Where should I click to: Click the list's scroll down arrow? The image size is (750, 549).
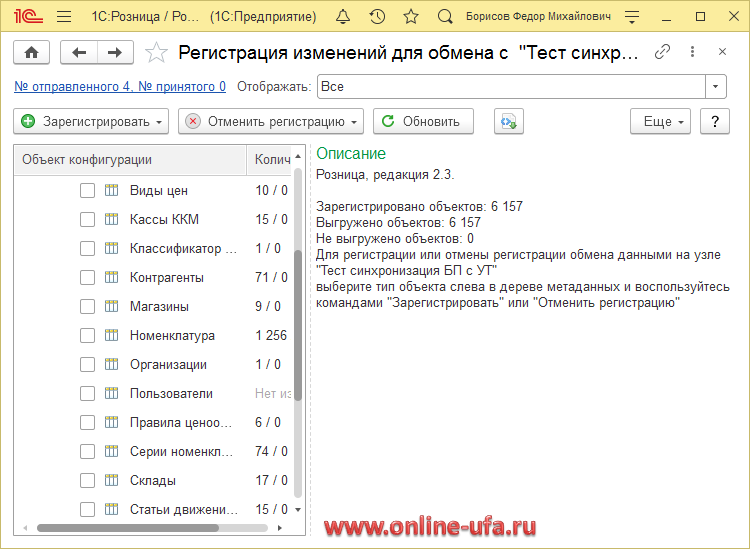click(x=298, y=510)
